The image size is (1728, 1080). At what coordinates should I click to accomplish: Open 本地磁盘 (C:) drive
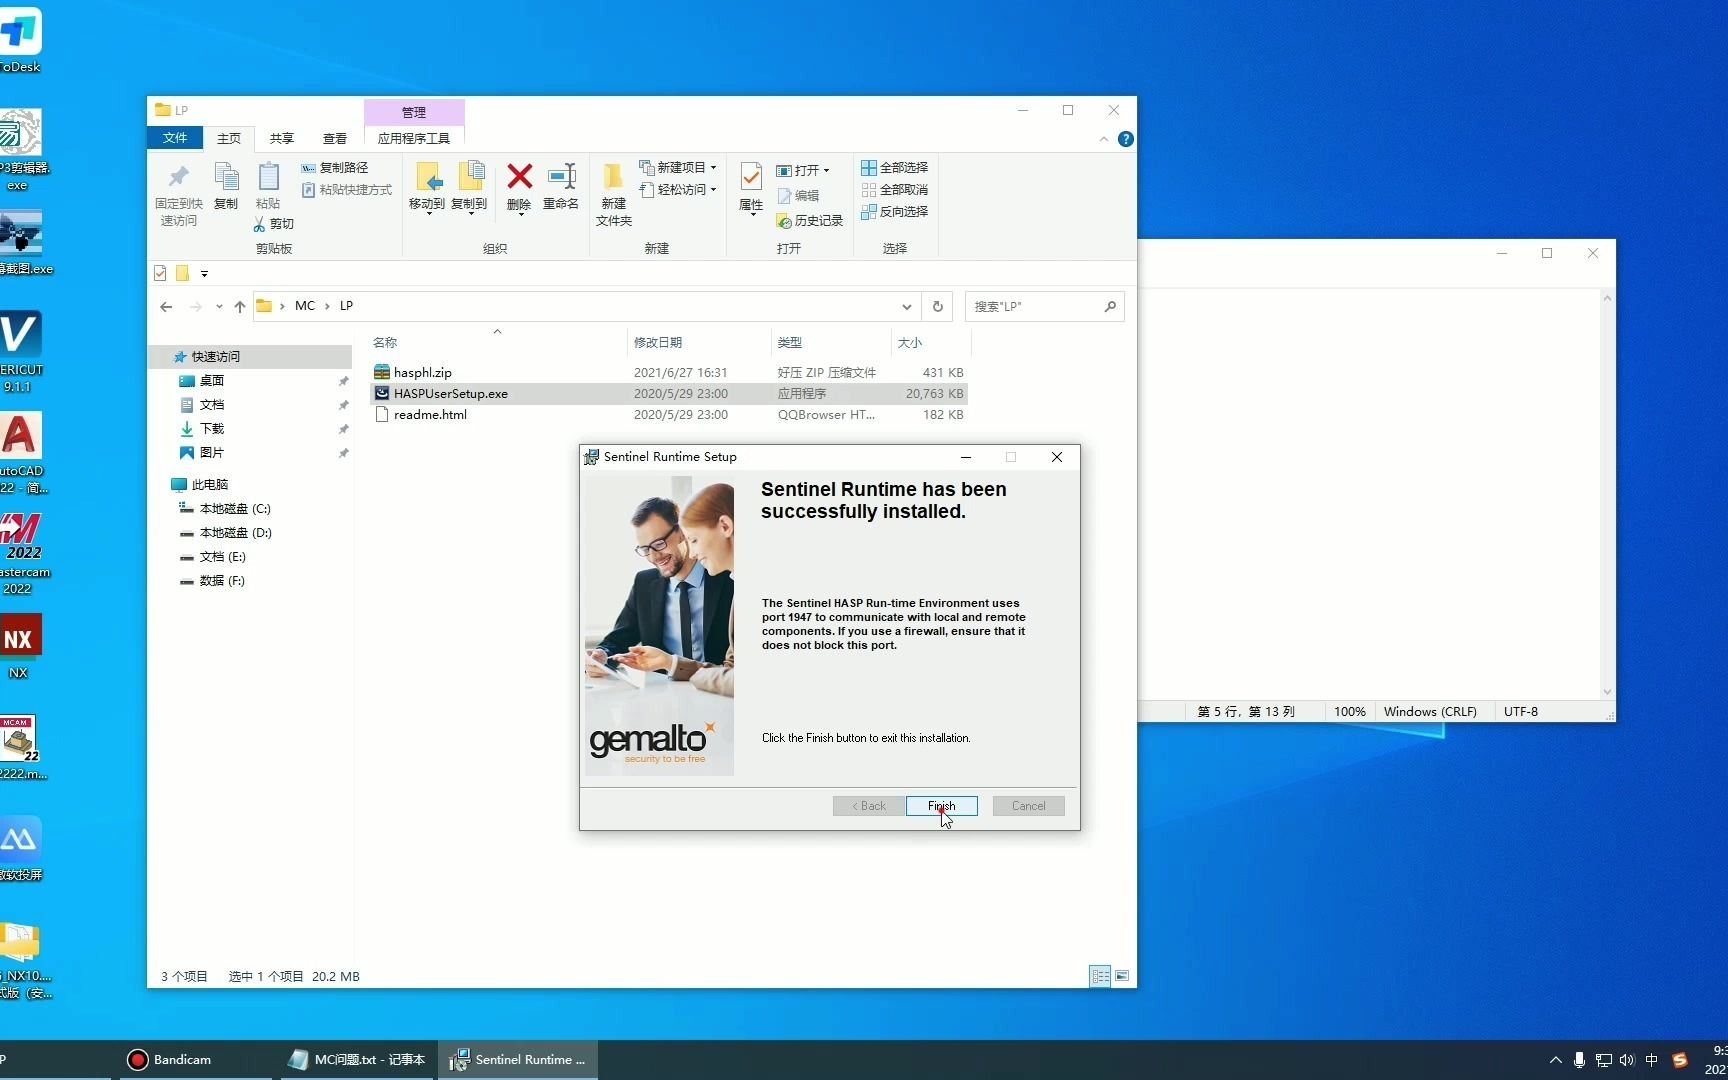pos(235,509)
